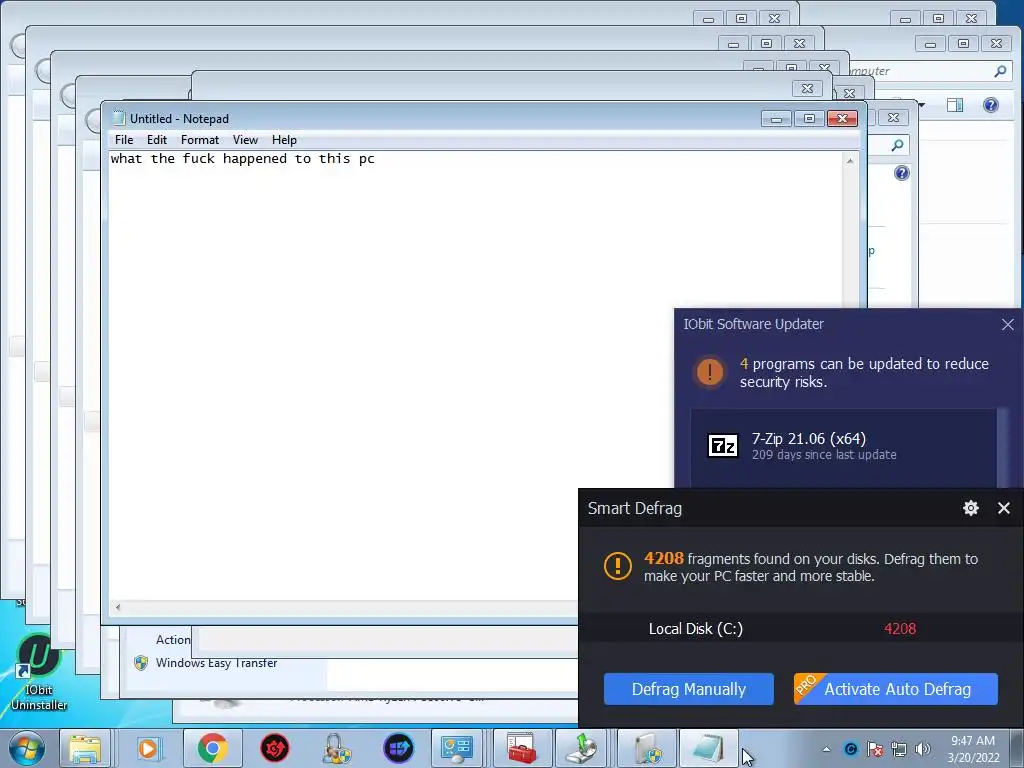The width and height of the screenshot is (1024, 768).
Task: Maximize the Untitled - Notepad window
Action: tap(808, 119)
